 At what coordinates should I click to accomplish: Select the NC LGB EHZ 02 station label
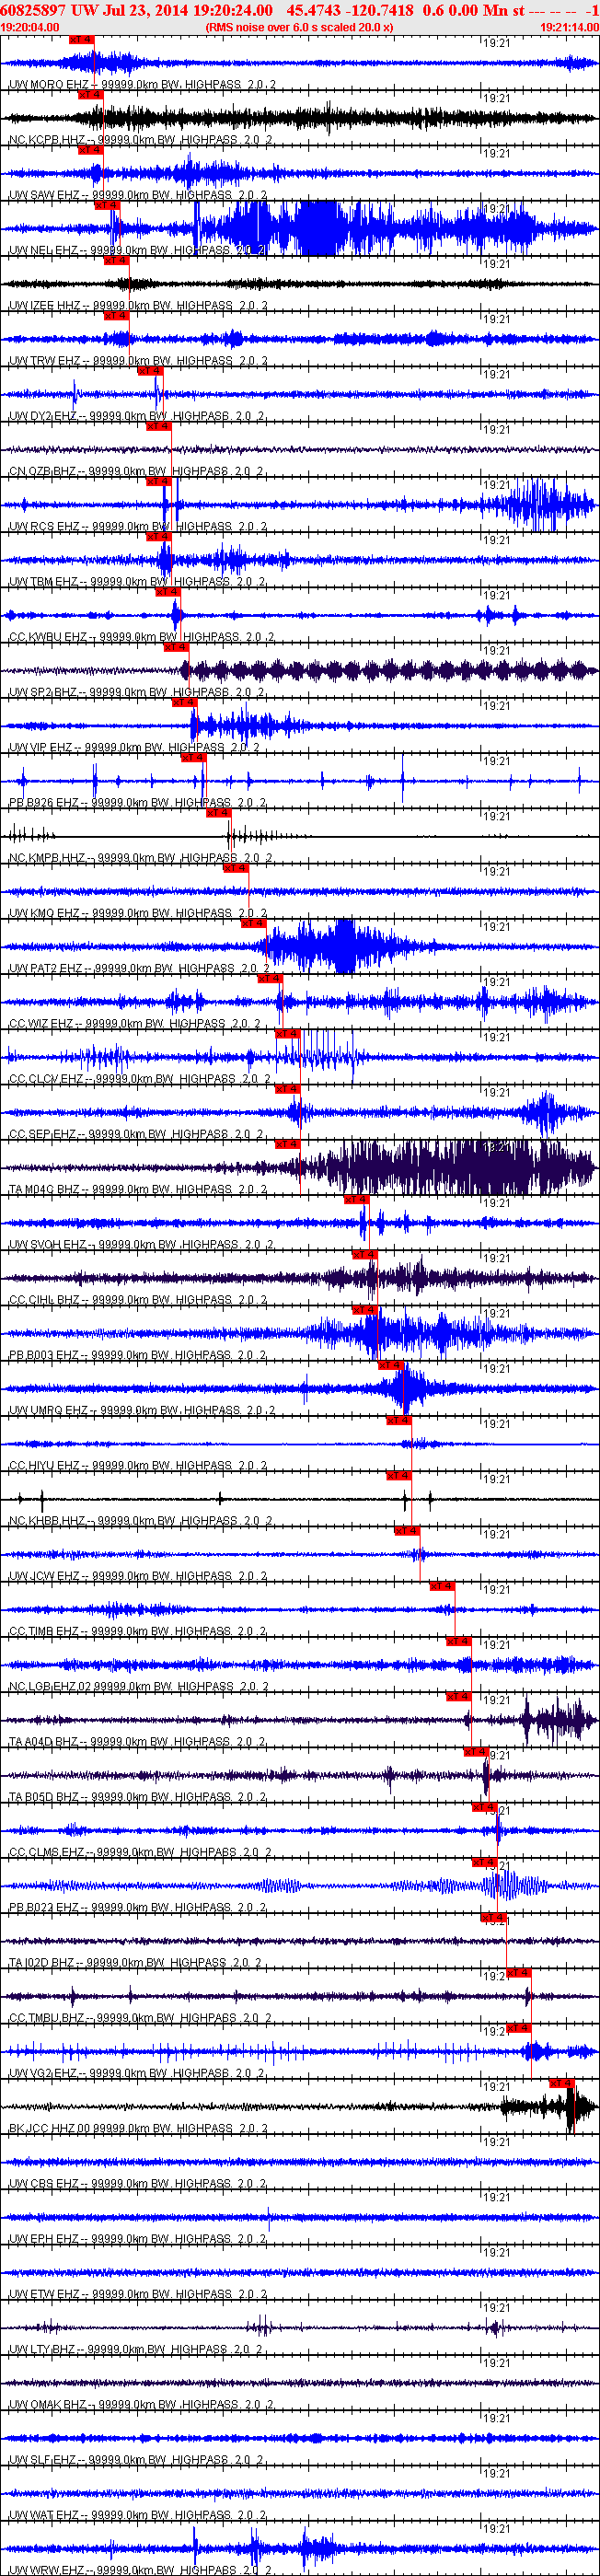click(138, 1685)
